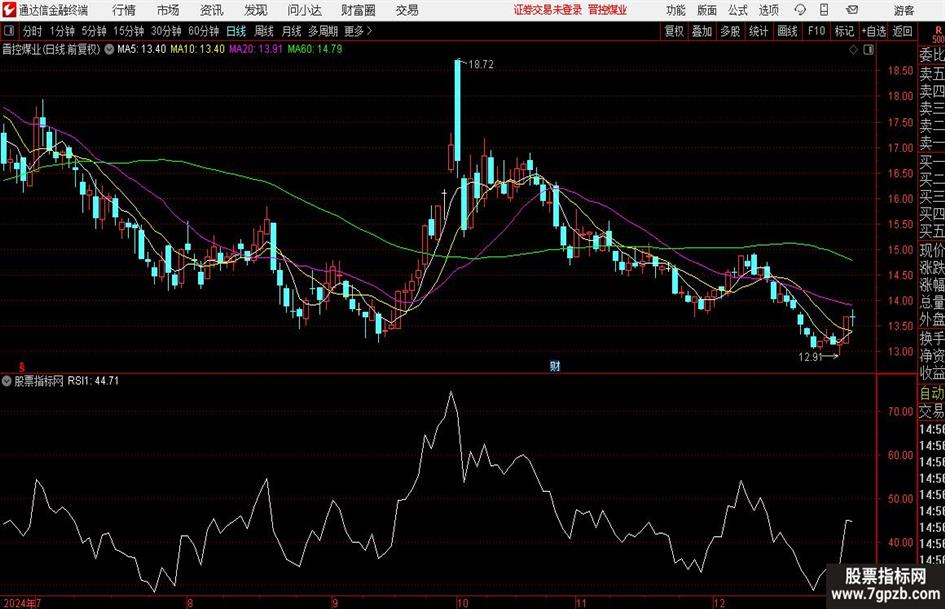Select the 周线 weekly chart tab
The image size is (945, 609).
(x=264, y=31)
